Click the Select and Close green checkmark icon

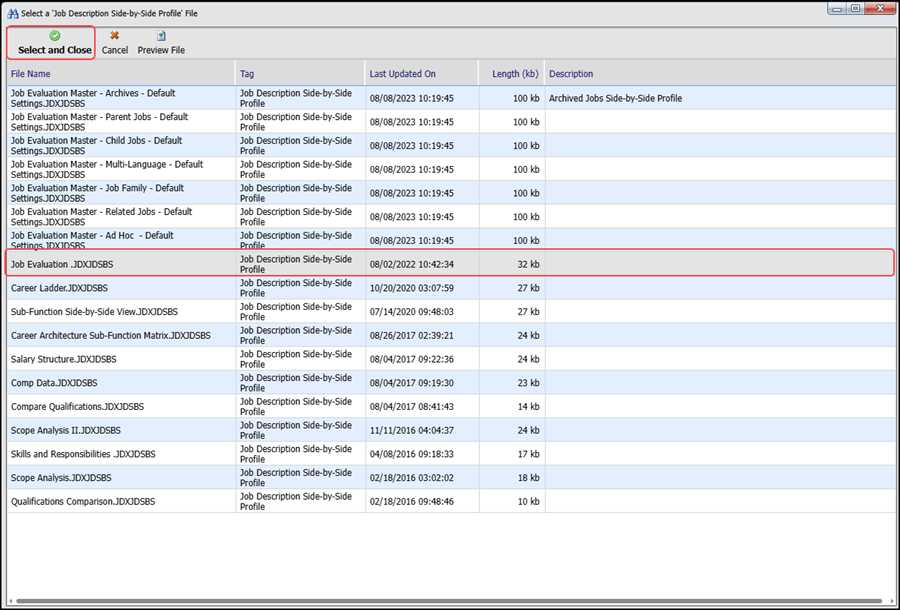[x=55, y=36]
